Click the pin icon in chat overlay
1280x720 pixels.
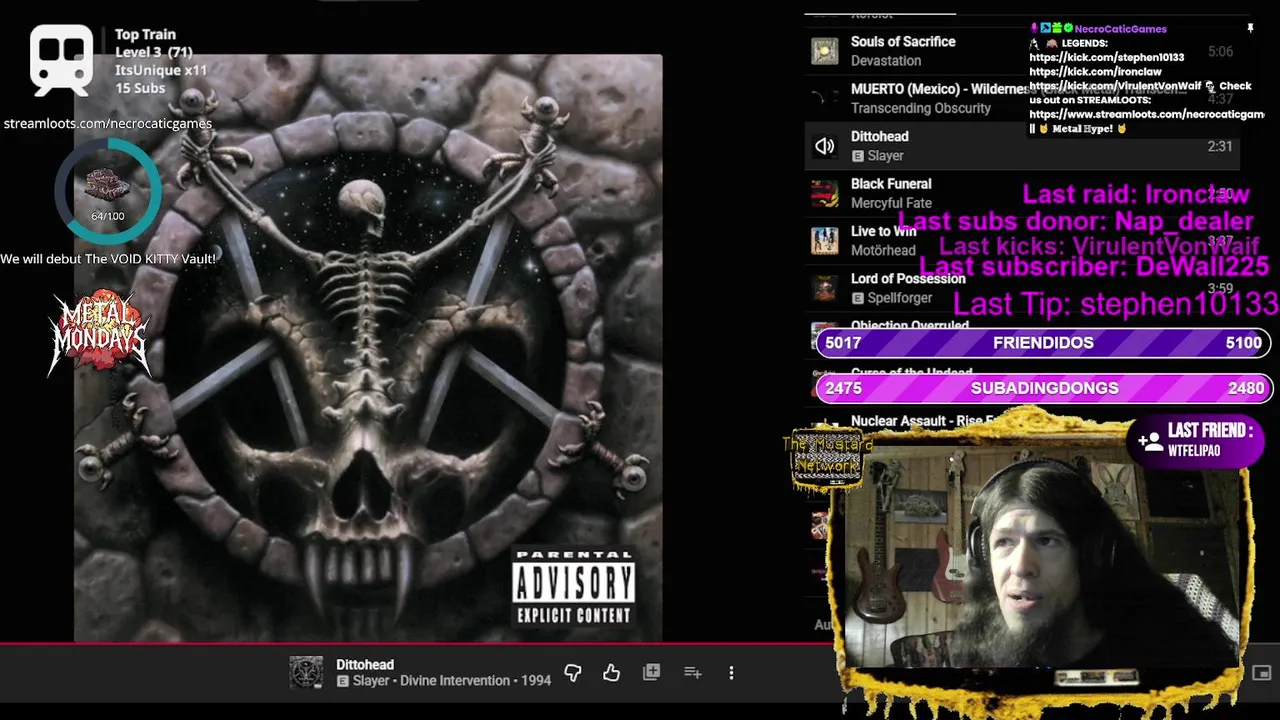(1250, 29)
